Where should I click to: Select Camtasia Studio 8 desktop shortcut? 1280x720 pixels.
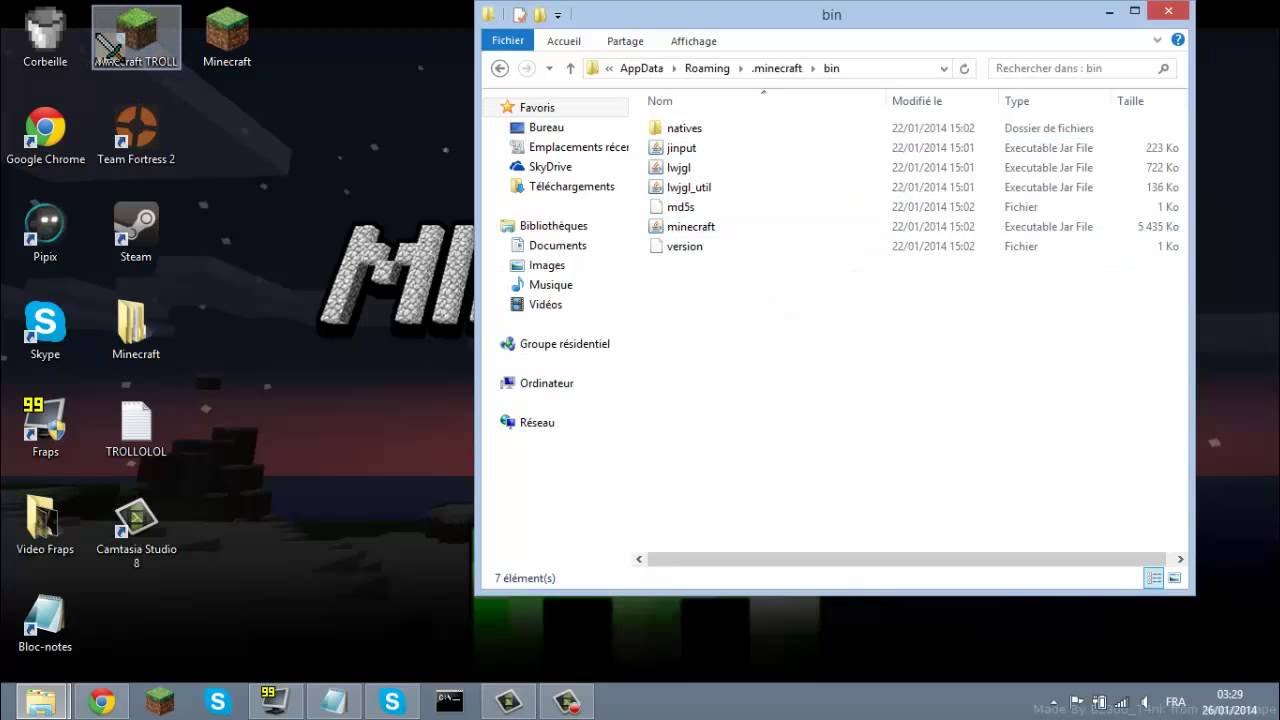(136, 532)
